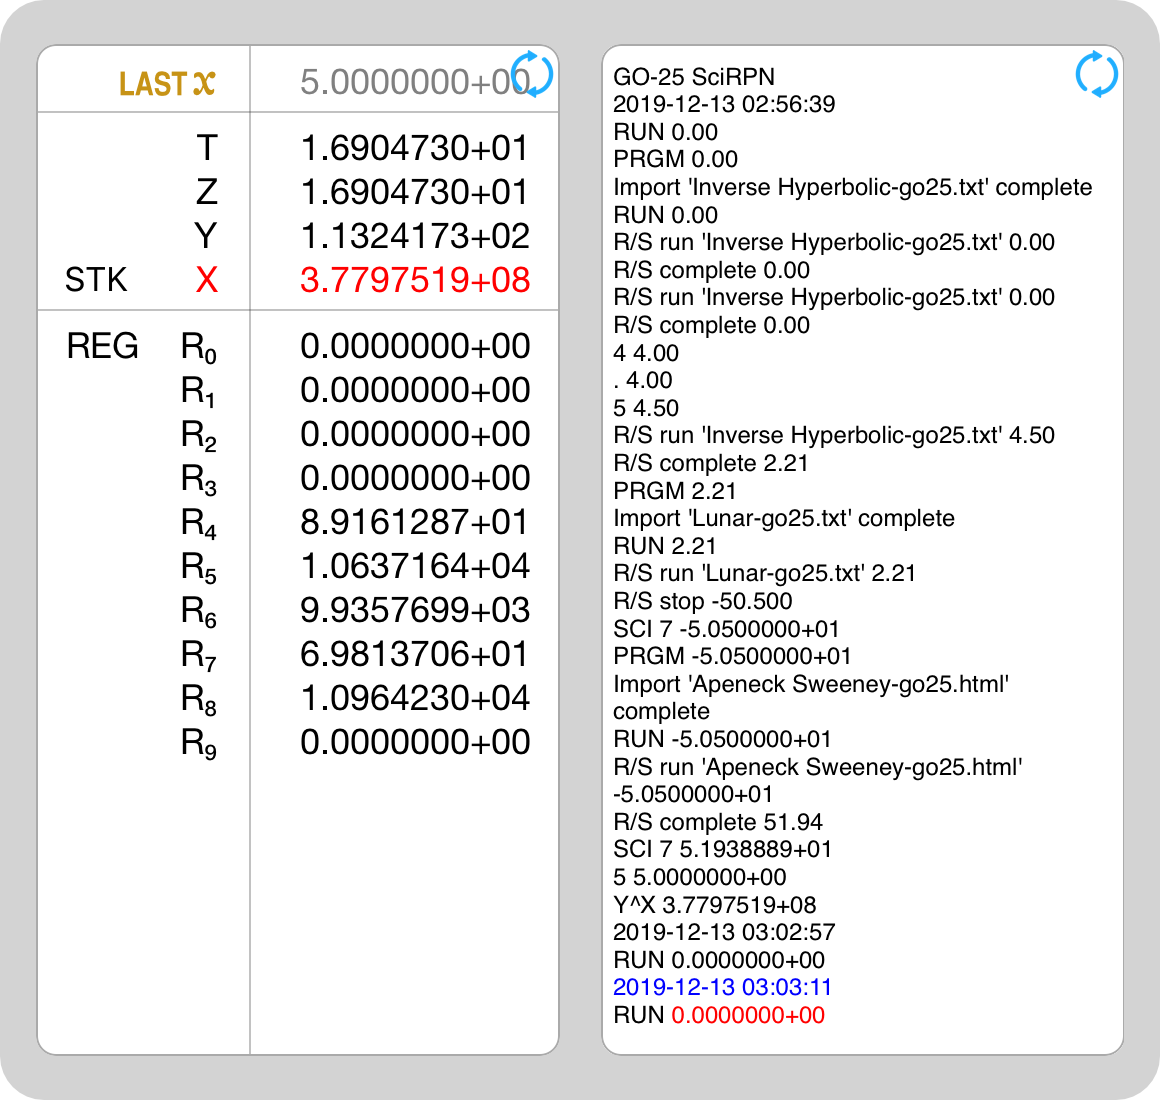Click the R4 value 8.9161287+01
This screenshot has width=1160, height=1100.
pos(415,522)
